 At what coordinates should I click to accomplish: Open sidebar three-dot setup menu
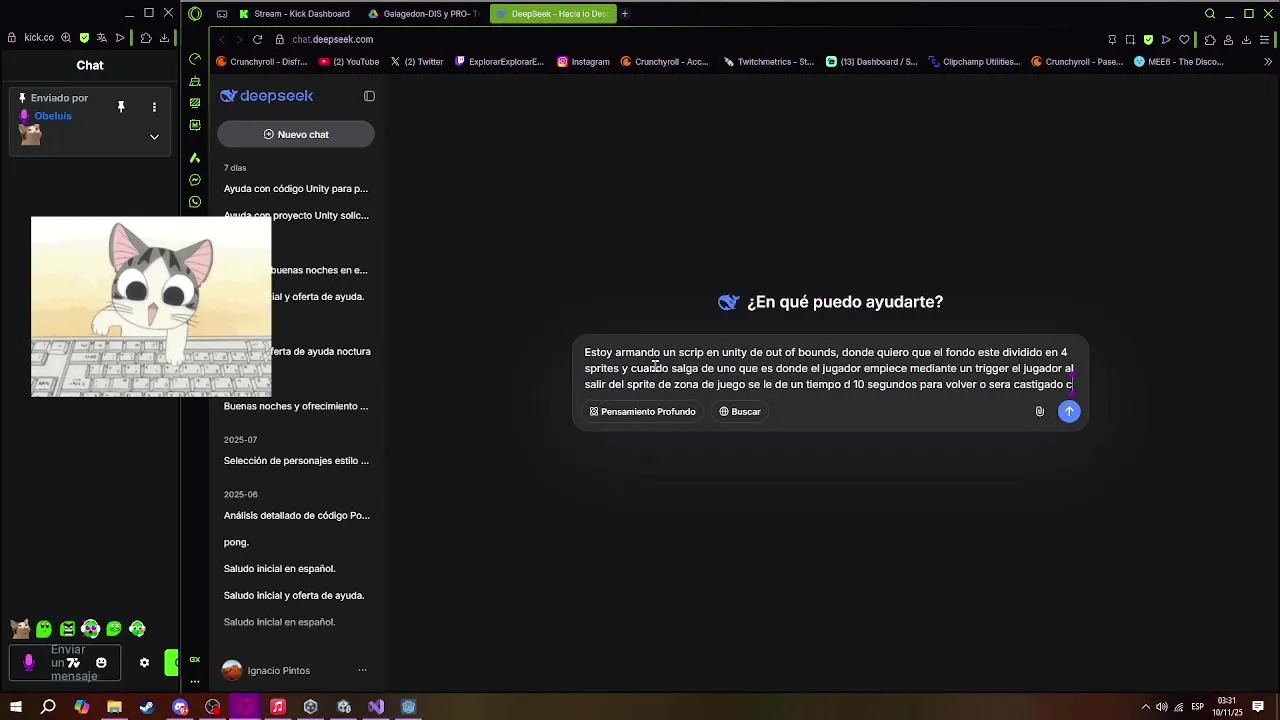[x=195, y=682]
